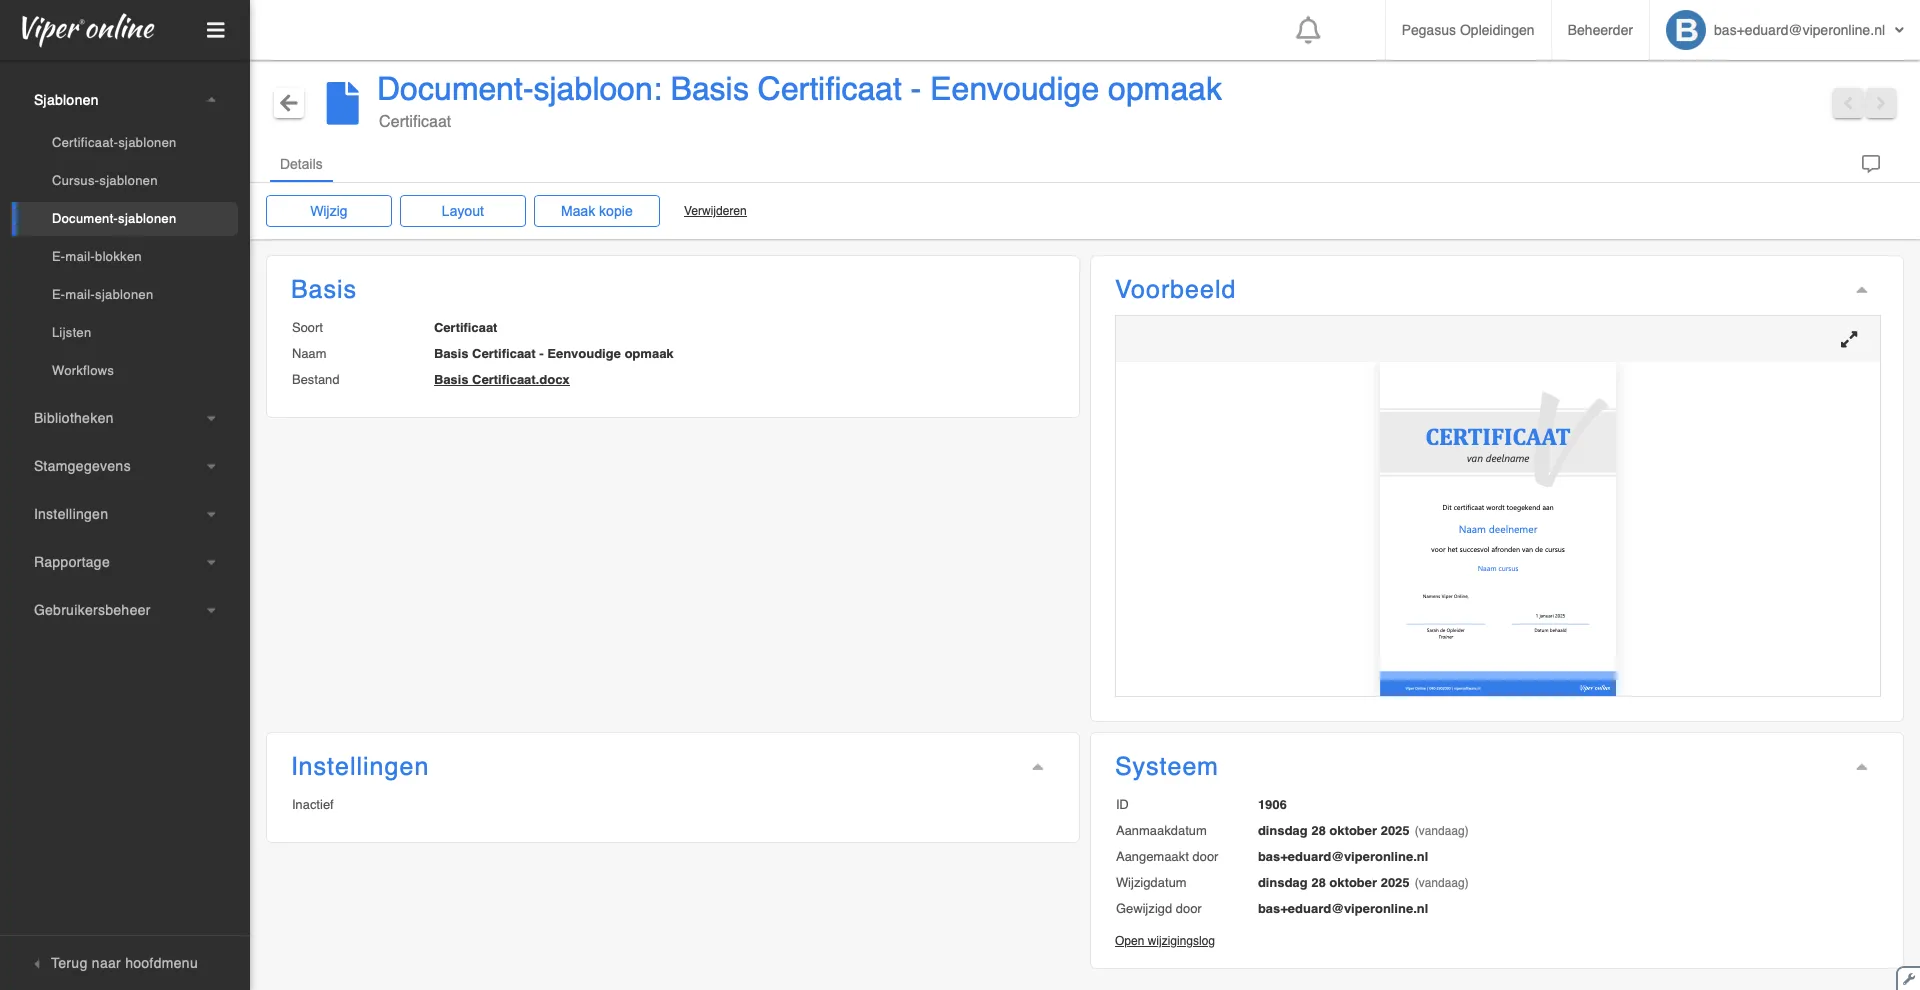Open the notifications bell
The height and width of the screenshot is (990, 1920).
point(1307,30)
